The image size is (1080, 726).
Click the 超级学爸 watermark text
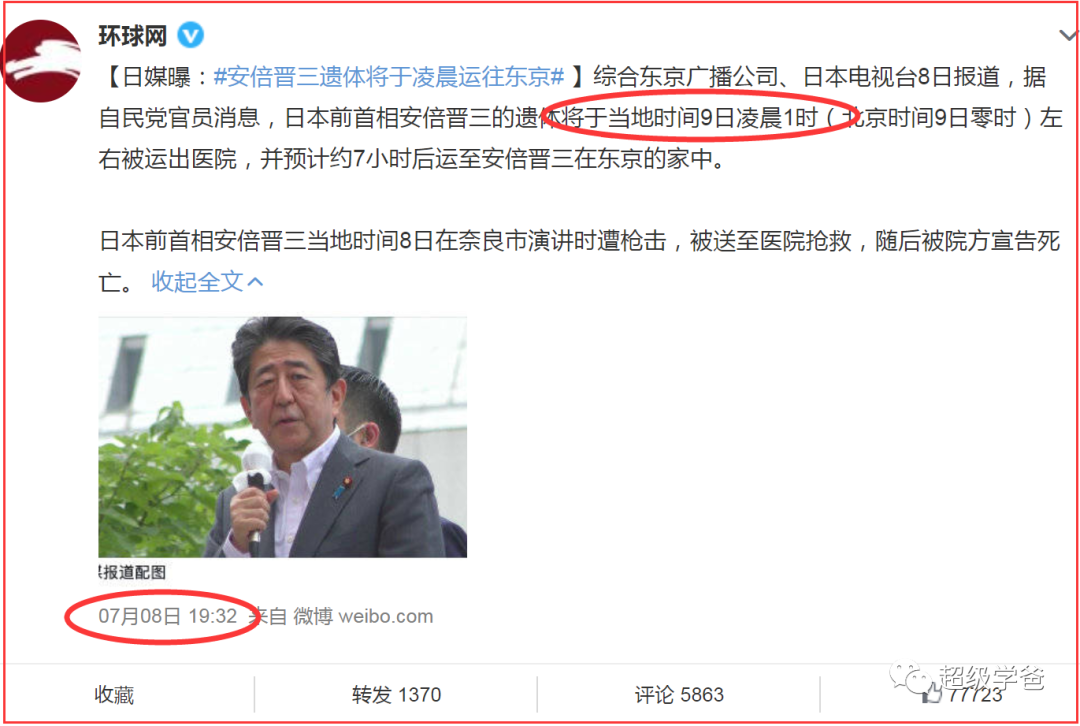pos(991,677)
